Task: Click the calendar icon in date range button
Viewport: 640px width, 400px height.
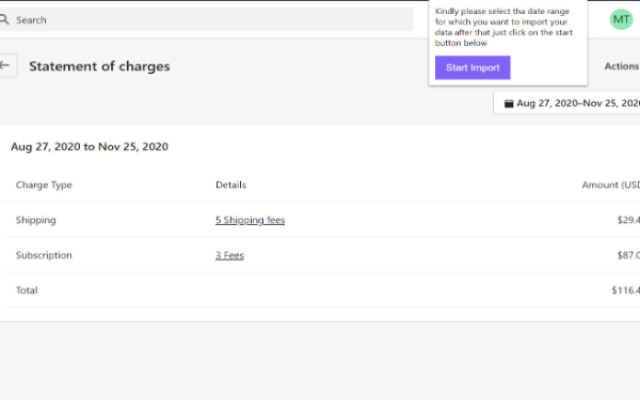Action: tap(509, 103)
